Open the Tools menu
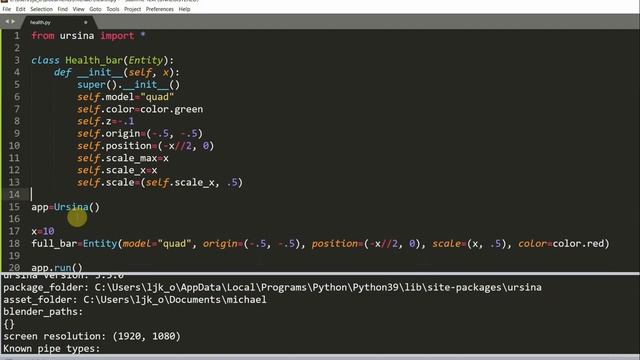The image size is (640, 360). pyautogui.click(x=113, y=9)
